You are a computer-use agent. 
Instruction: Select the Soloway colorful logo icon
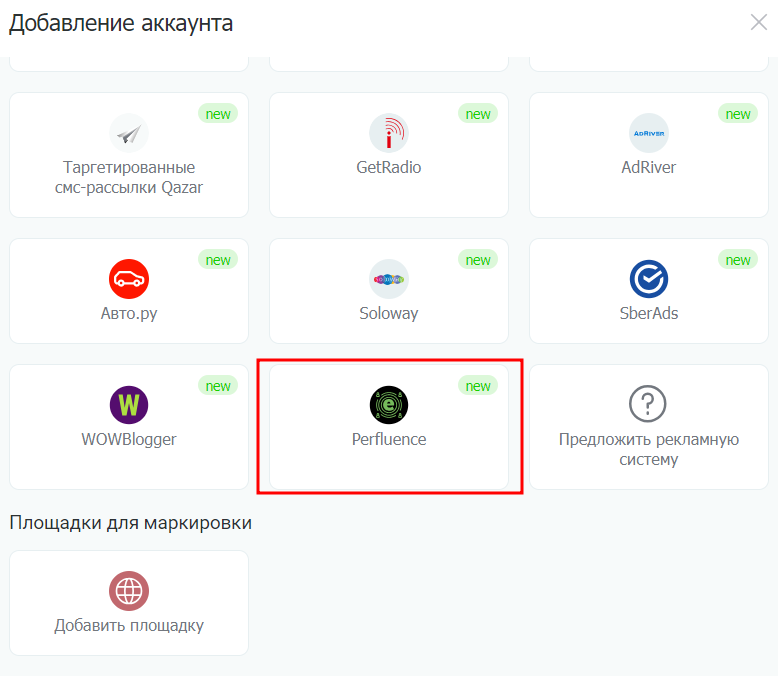(389, 279)
